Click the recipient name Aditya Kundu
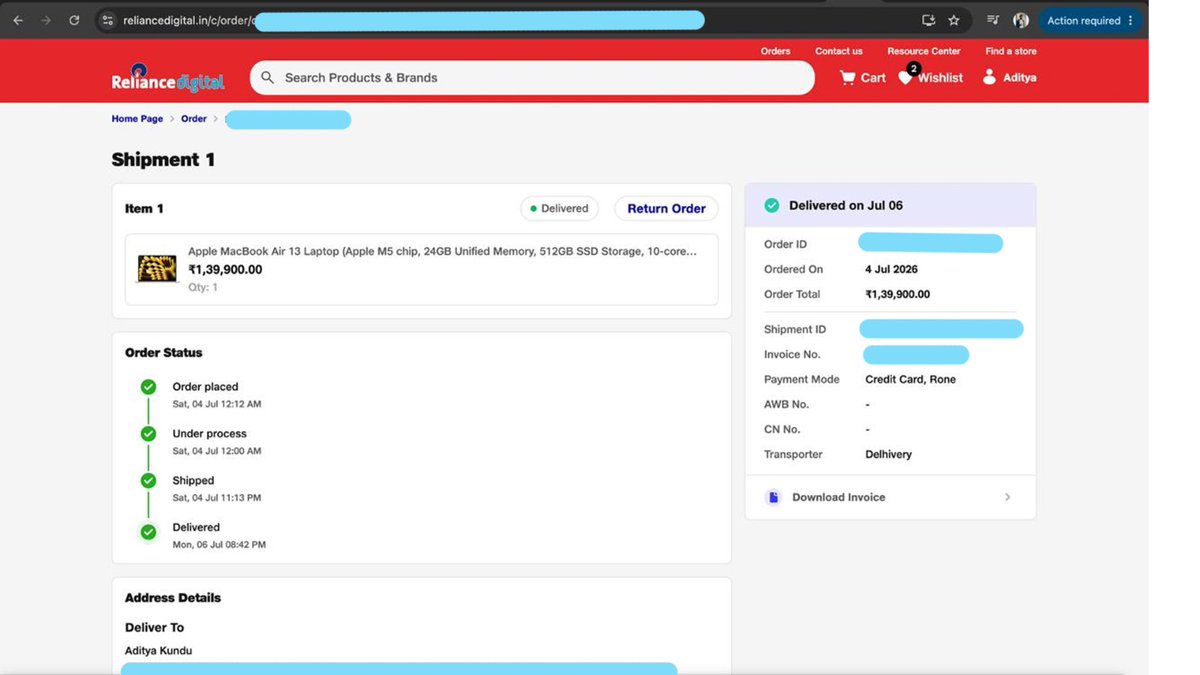 pyautogui.click(x=158, y=651)
